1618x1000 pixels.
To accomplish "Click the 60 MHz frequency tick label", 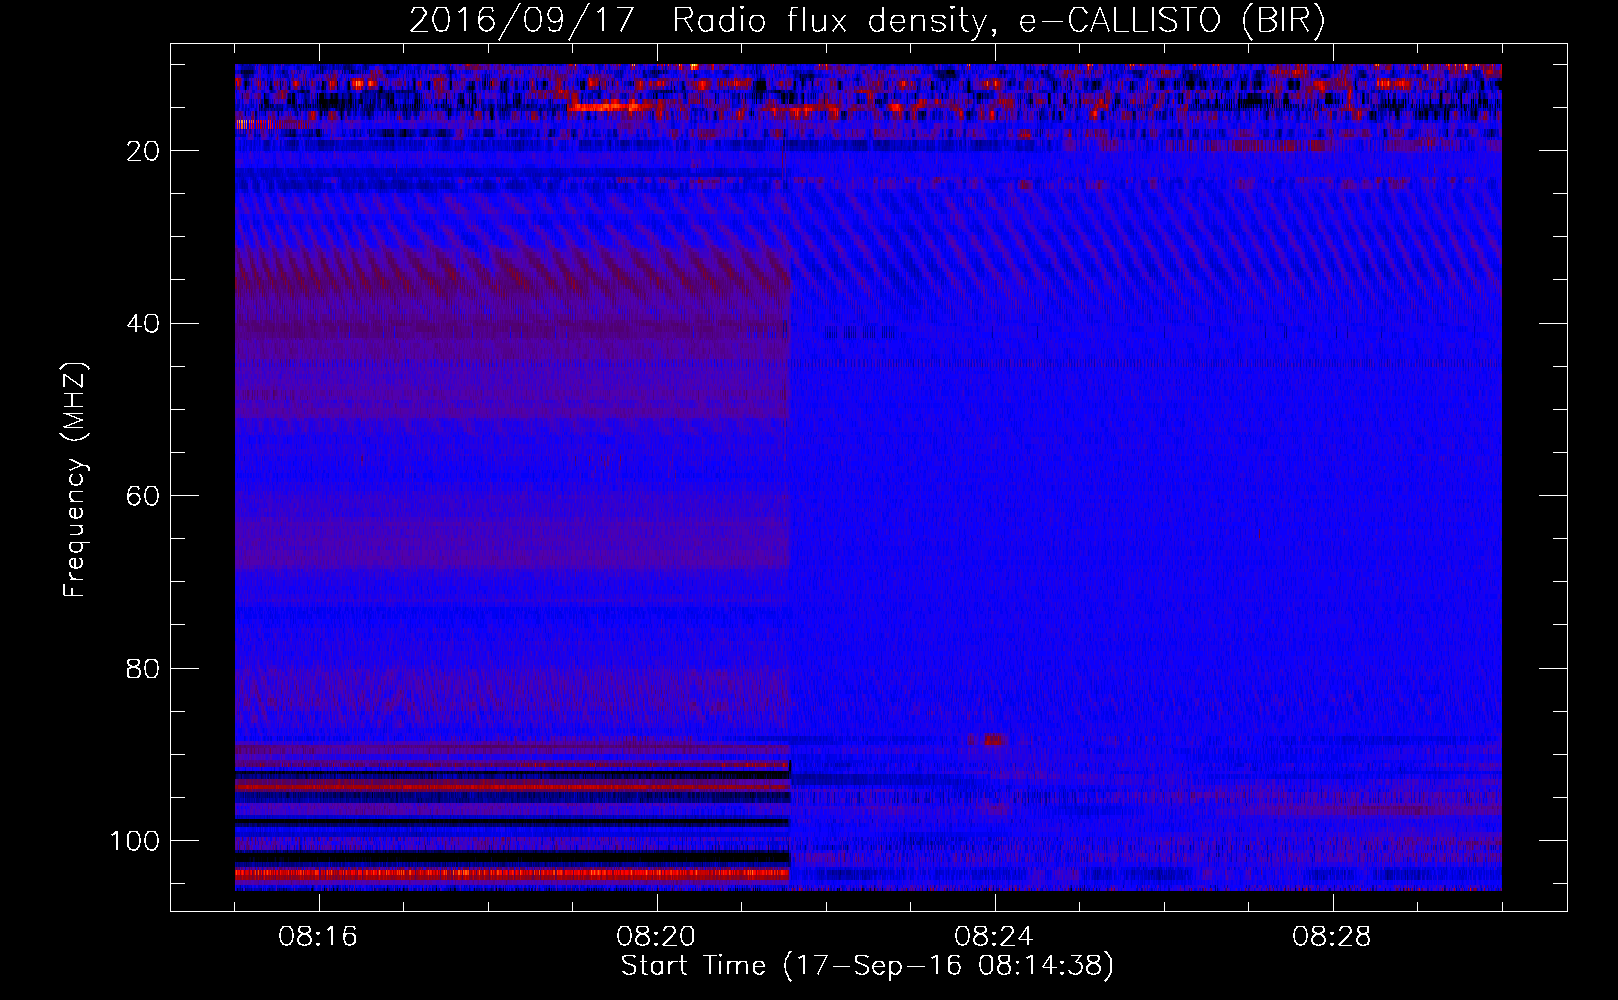I will coord(144,496).
